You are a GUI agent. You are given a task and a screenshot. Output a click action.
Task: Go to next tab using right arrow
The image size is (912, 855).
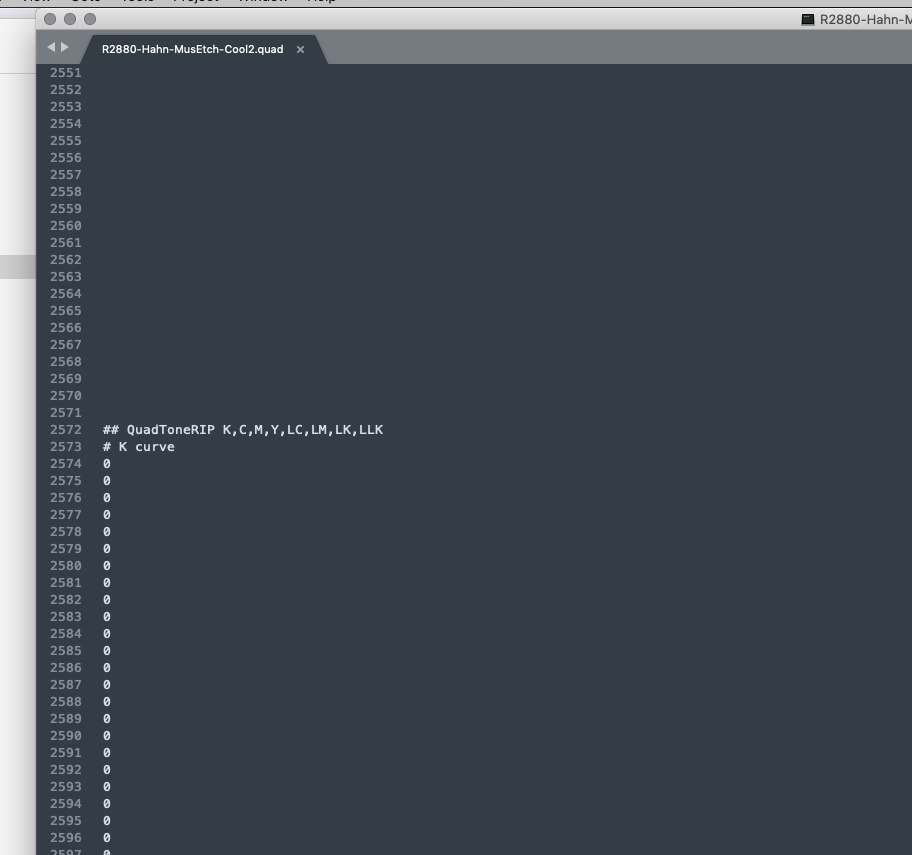click(x=66, y=47)
